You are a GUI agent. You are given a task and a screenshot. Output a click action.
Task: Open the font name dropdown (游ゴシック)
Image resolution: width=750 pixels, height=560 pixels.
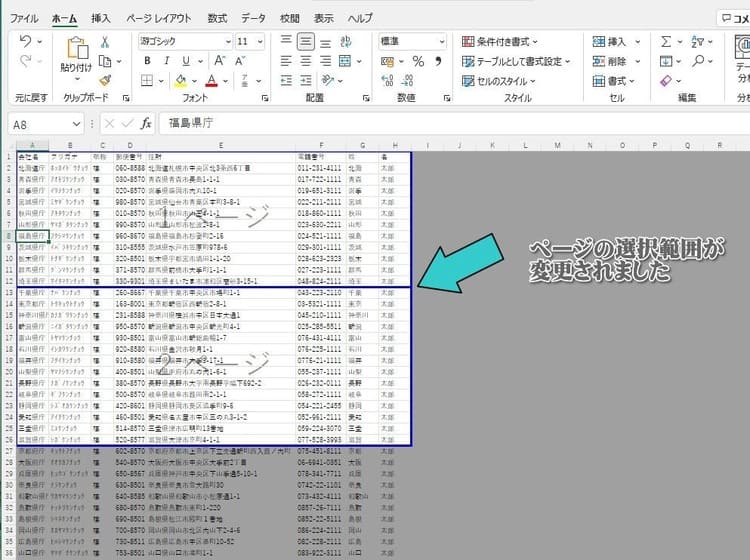click(x=229, y=42)
